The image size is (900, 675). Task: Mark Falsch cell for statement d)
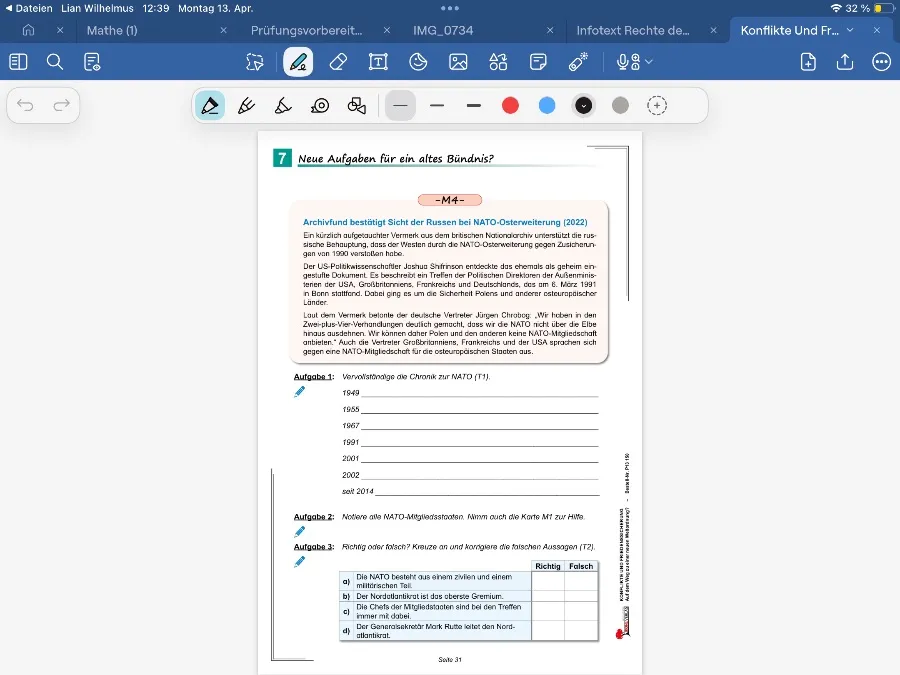(x=581, y=631)
